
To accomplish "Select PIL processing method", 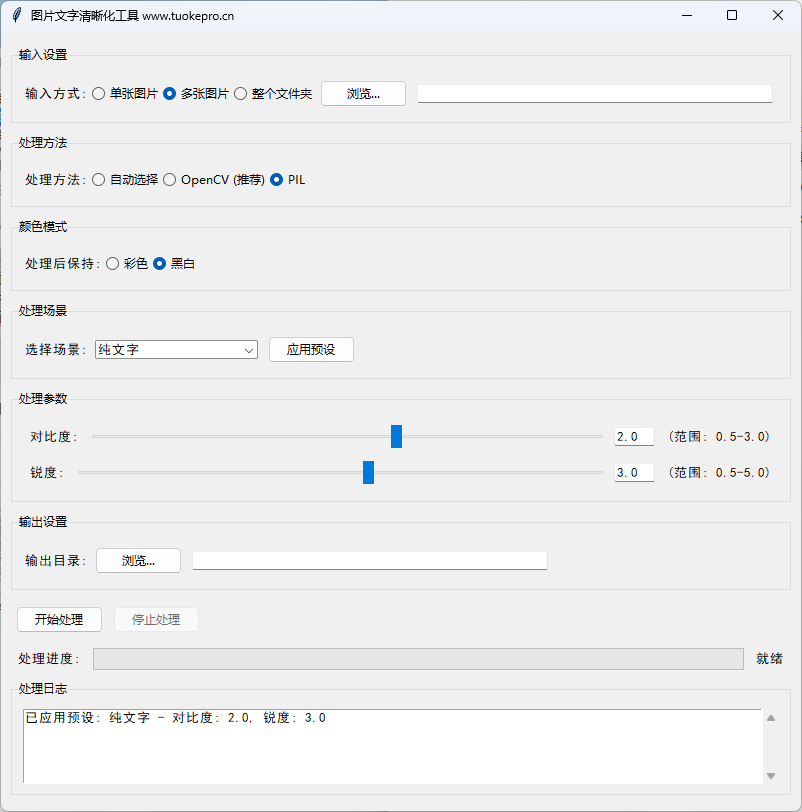I will (288, 180).
